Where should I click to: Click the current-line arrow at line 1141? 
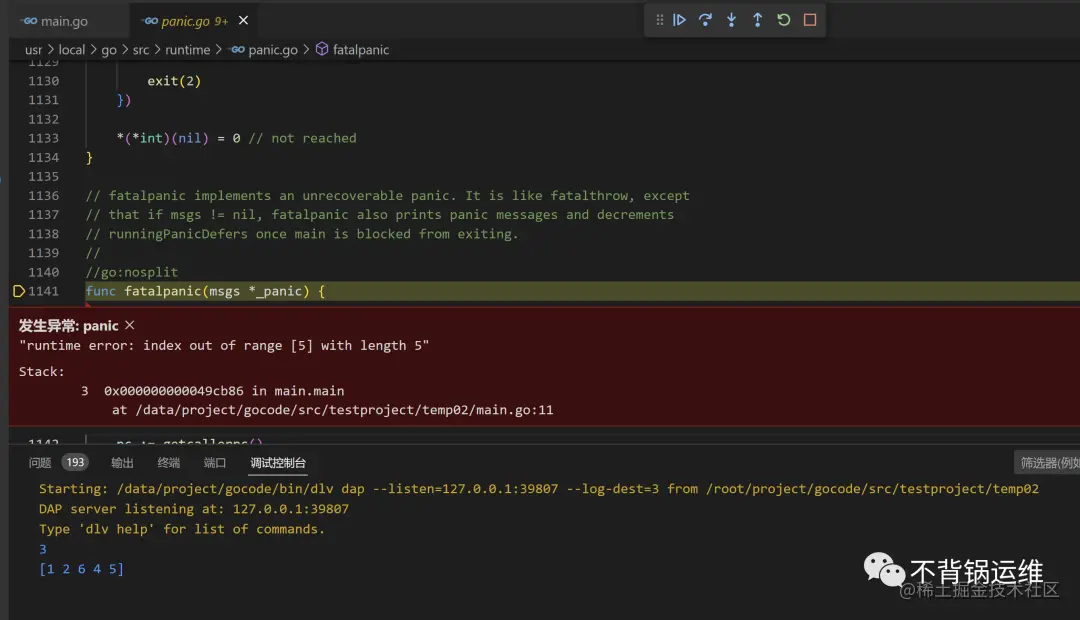tap(19, 291)
